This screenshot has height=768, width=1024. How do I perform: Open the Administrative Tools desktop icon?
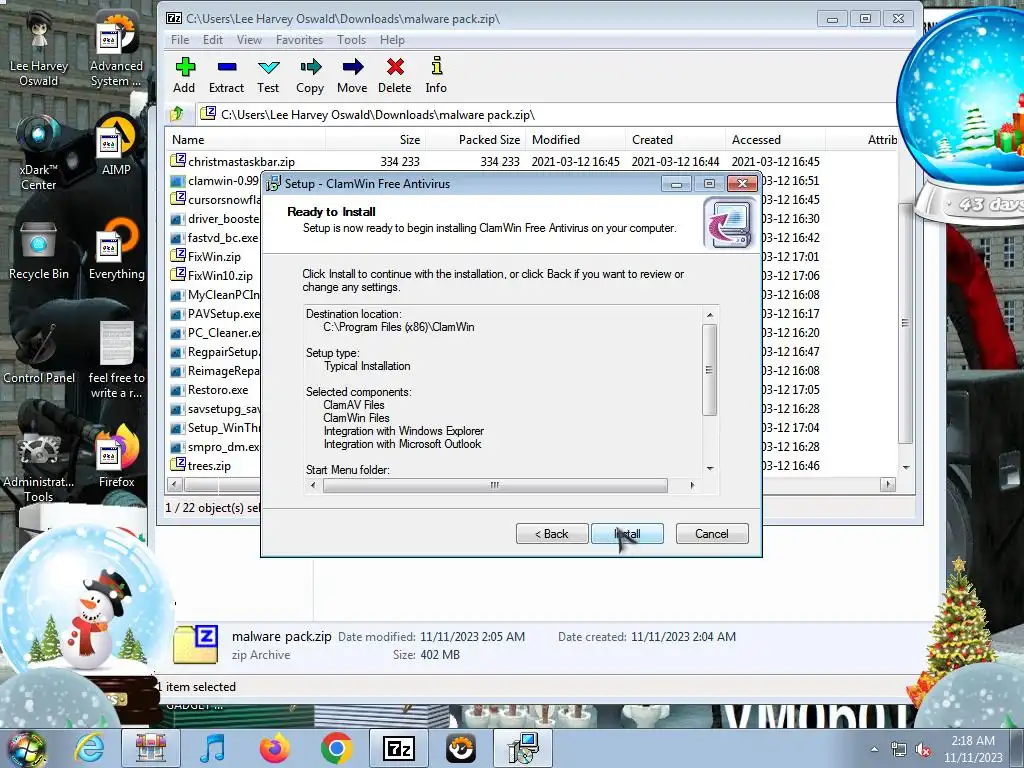(x=39, y=465)
